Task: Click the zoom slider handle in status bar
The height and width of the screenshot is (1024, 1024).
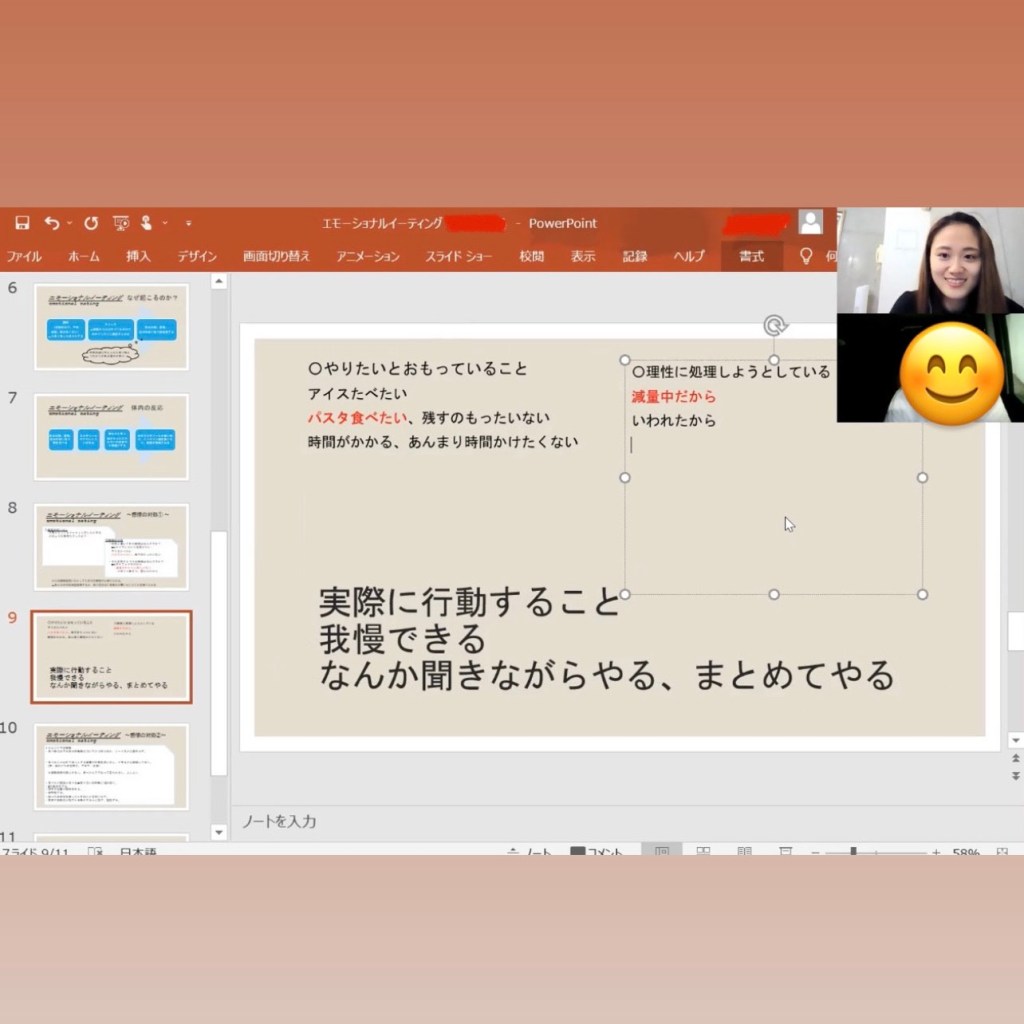Action: pos(853,852)
